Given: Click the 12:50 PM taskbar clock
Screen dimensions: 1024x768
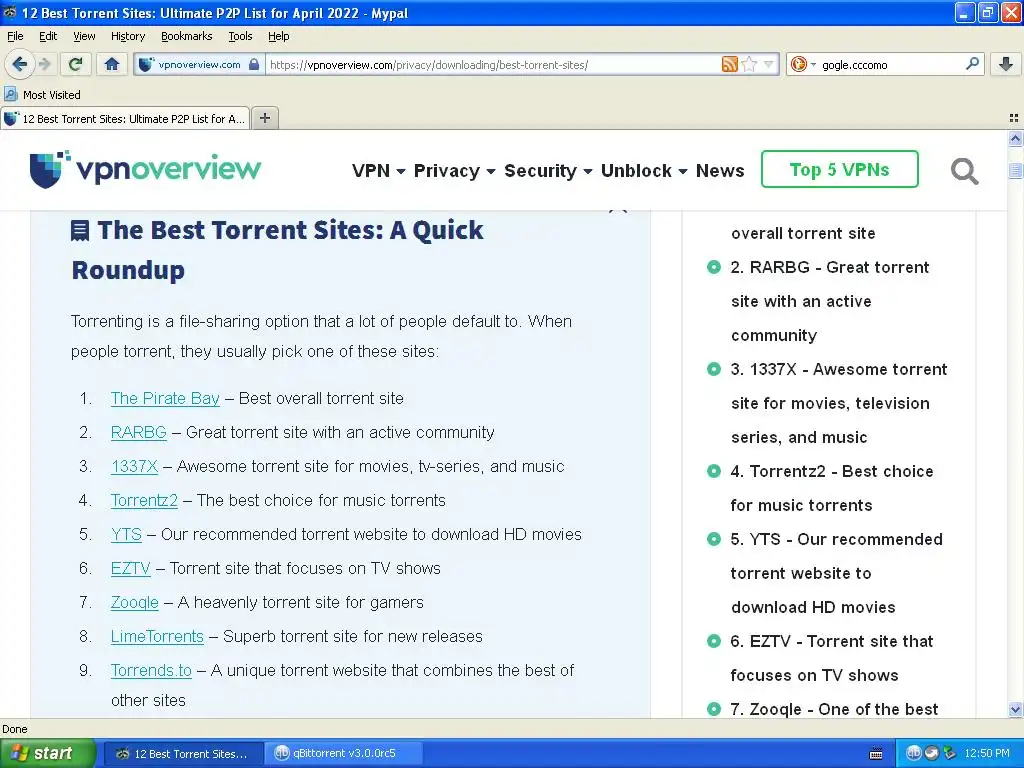Looking at the screenshot, I should pos(986,753).
